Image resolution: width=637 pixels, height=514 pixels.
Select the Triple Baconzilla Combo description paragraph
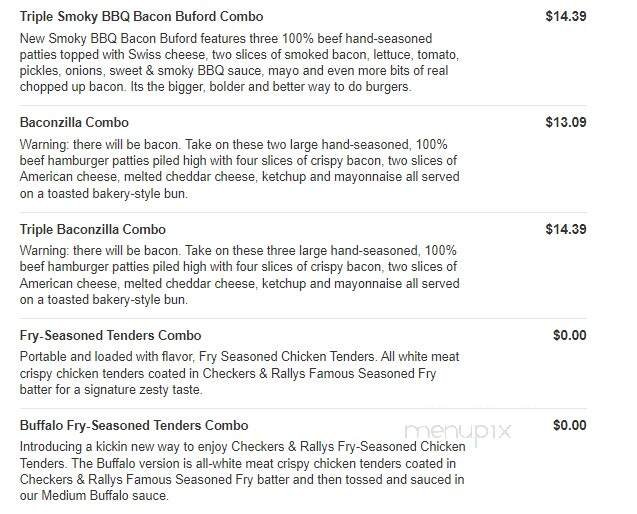coord(240,275)
